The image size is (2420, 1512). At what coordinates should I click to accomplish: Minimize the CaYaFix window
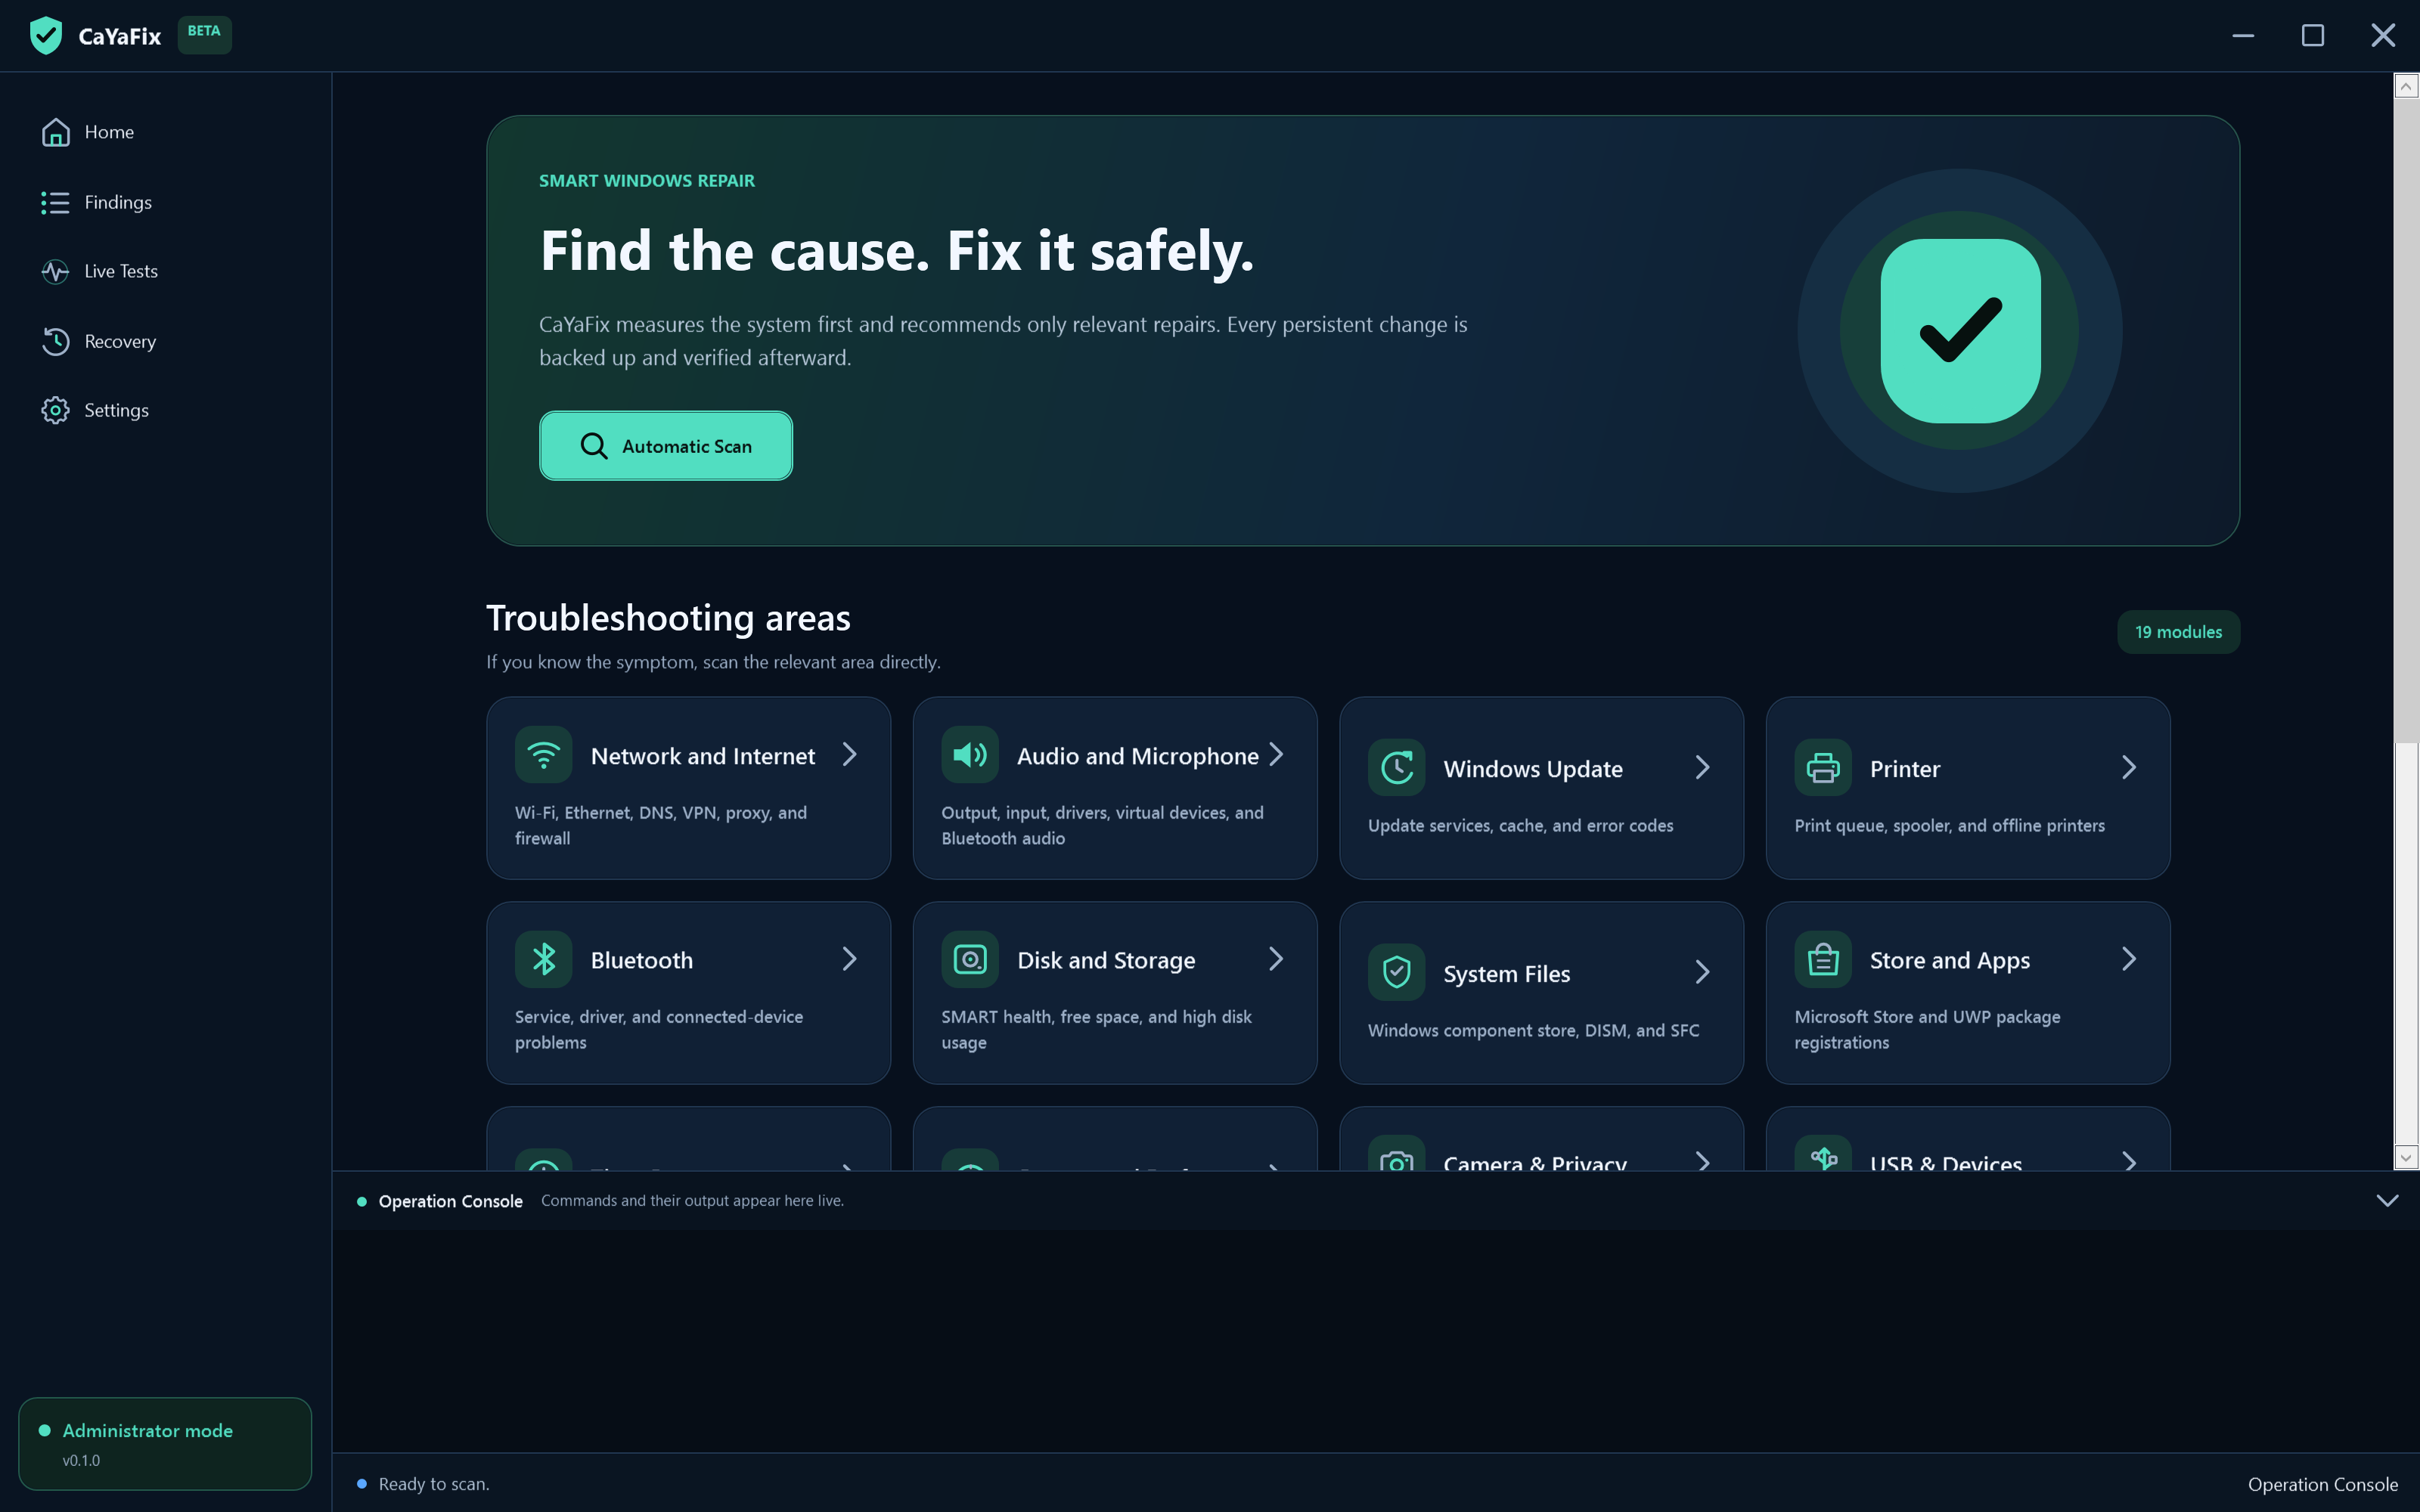point(2243,36)
